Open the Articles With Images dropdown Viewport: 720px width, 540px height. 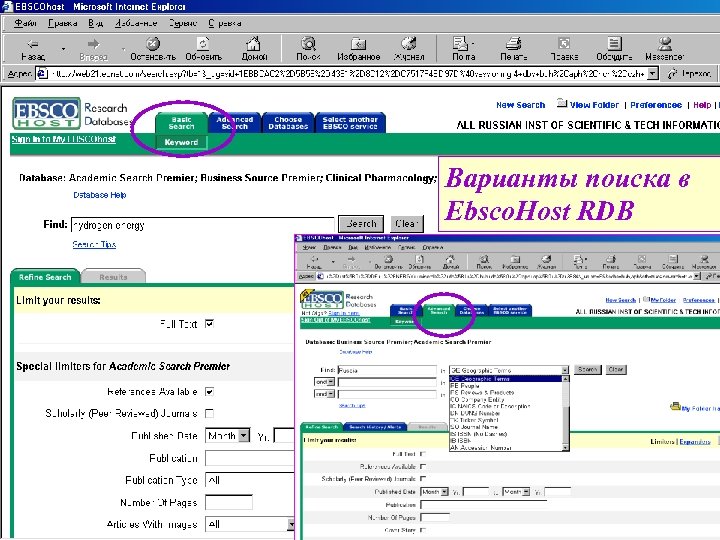291,524
